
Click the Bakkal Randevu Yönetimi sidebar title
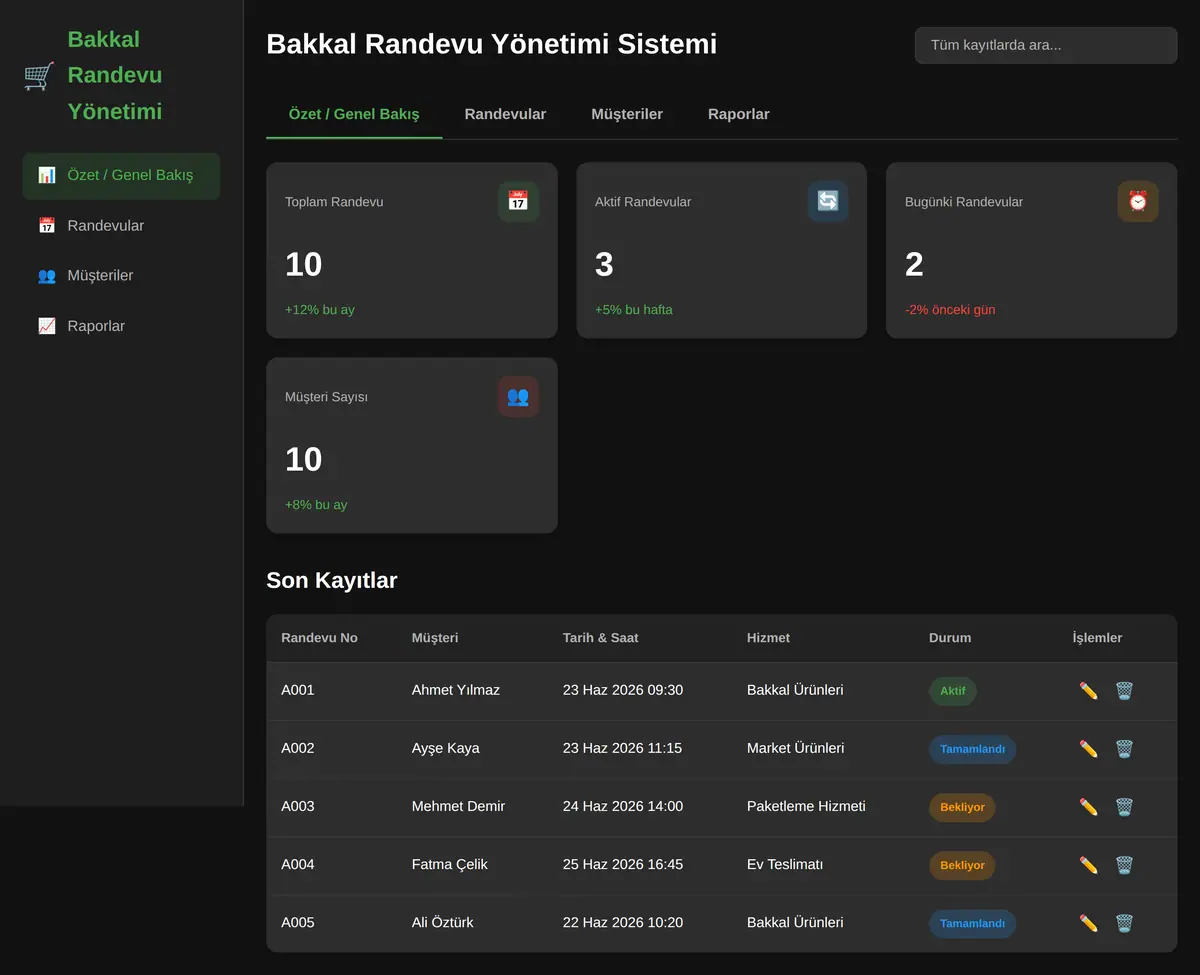pos(115,75)
